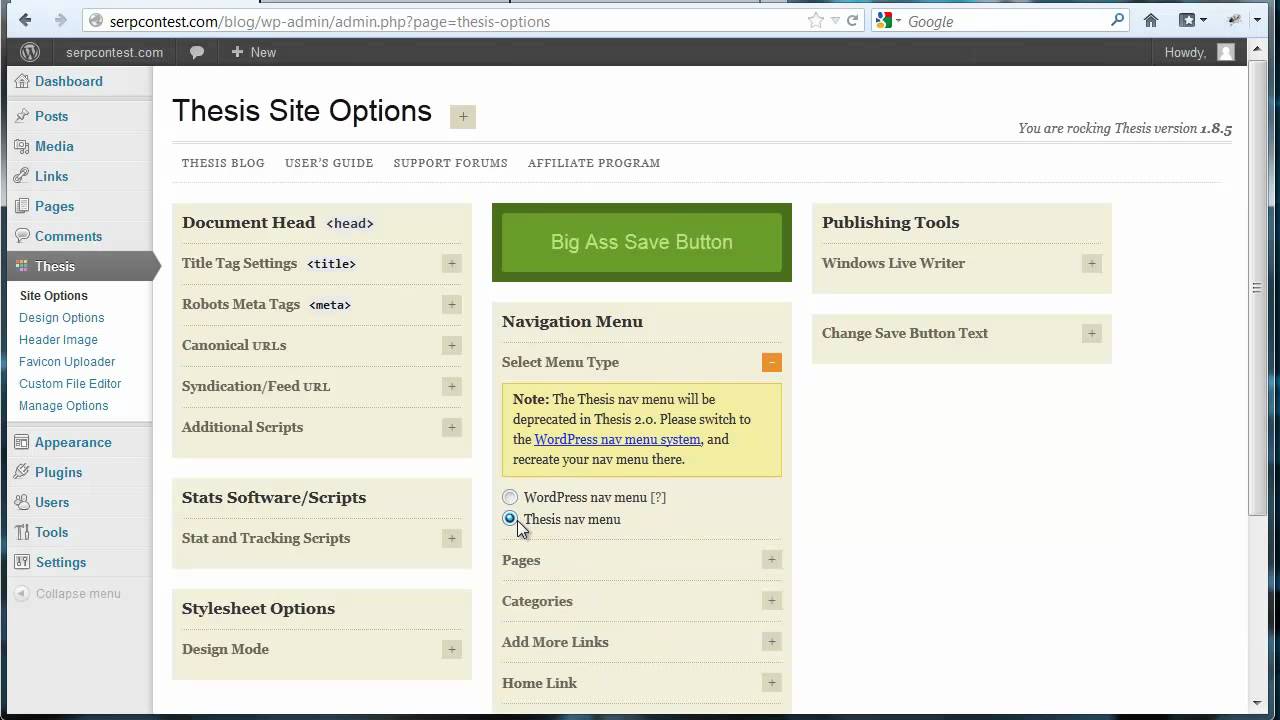Click the New button in admin bar
The height and width of the screenshot is (720, 1280).
(253, 52)
